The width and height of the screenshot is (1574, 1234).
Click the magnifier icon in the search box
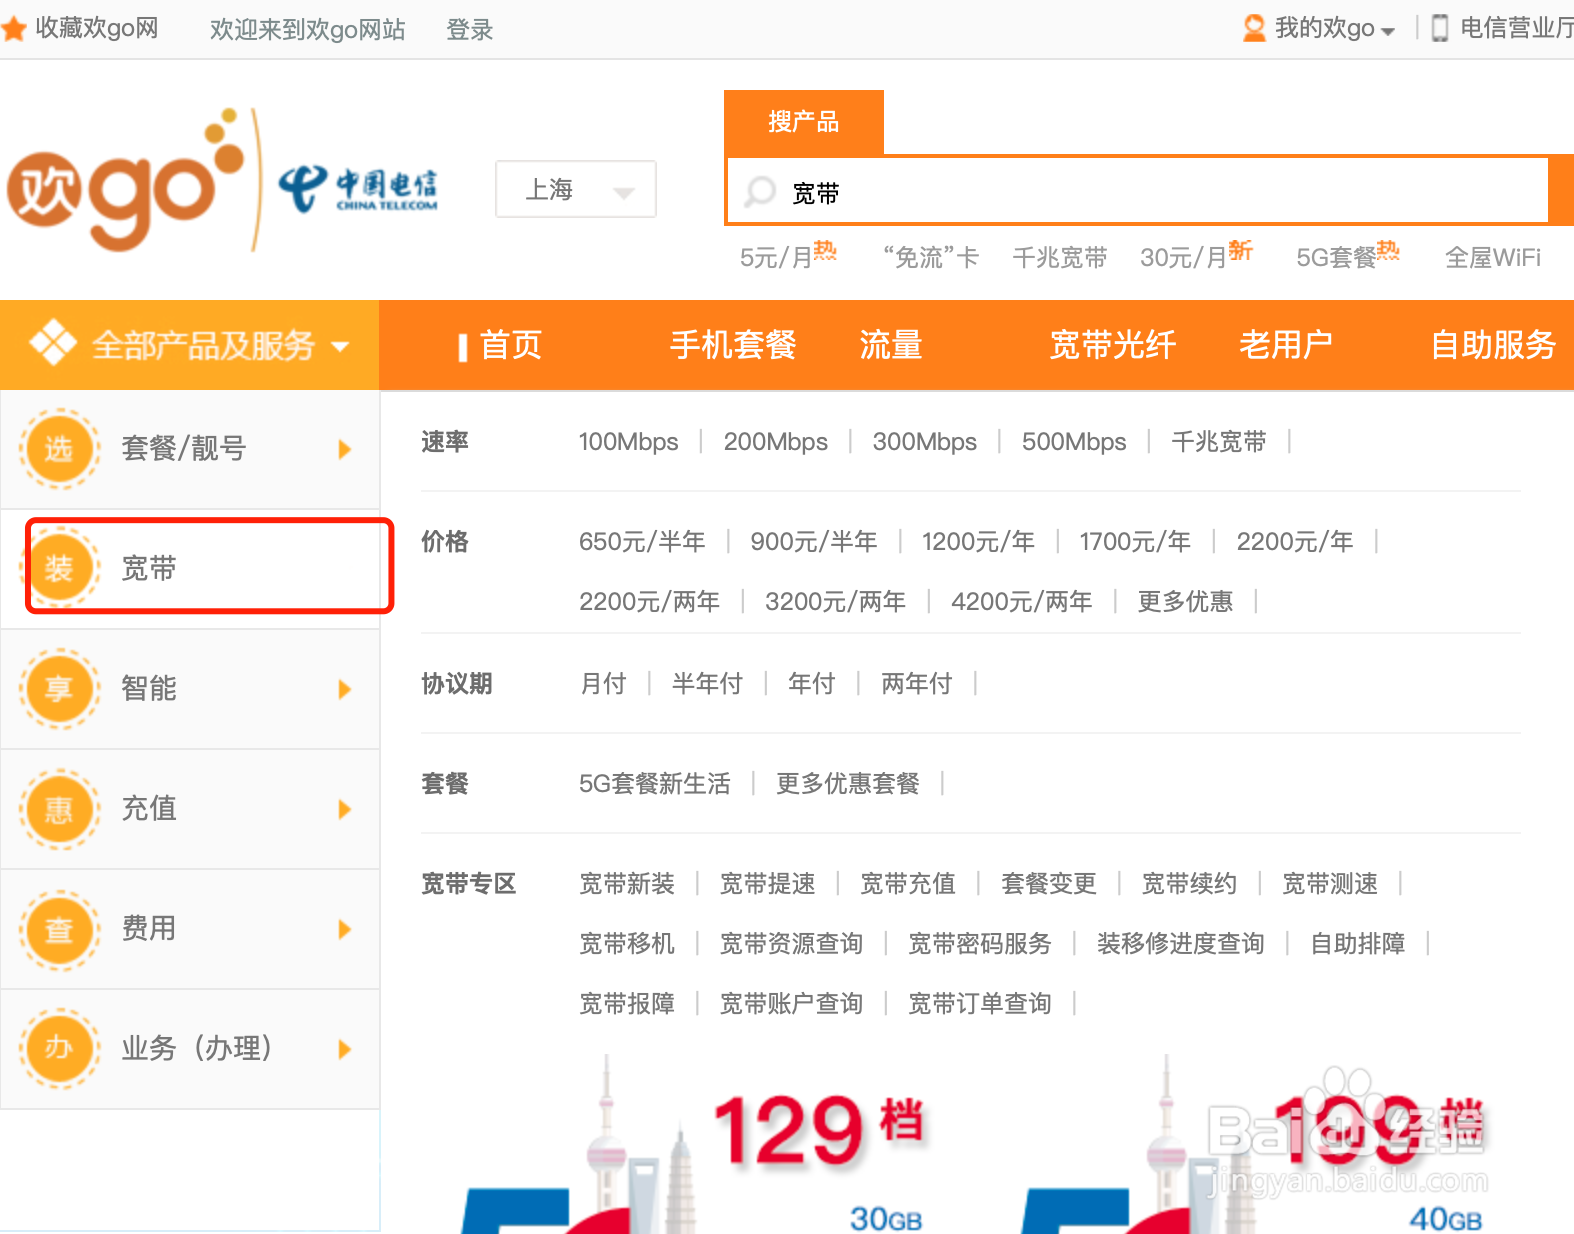(761, 191)
